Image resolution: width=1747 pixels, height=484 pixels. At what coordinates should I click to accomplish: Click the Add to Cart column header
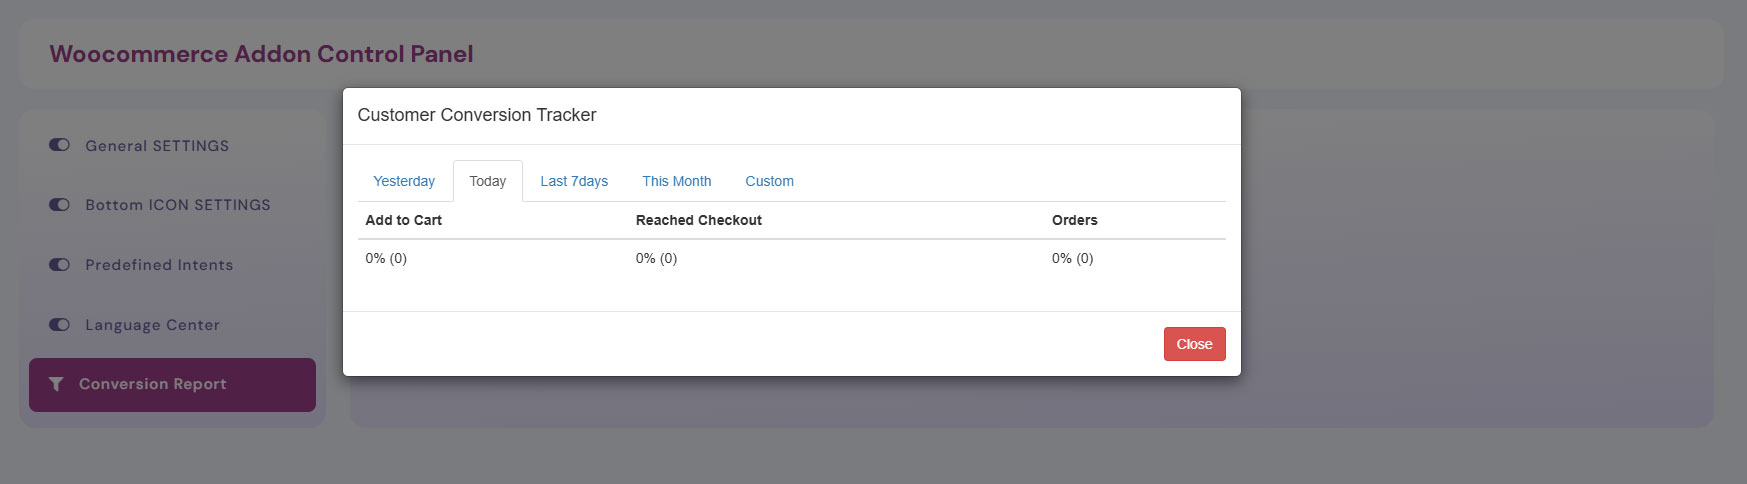[x=404, y=220]
